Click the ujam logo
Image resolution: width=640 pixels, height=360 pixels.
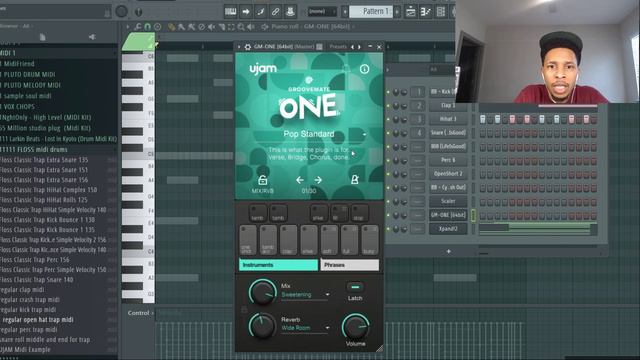pos(263,69)
